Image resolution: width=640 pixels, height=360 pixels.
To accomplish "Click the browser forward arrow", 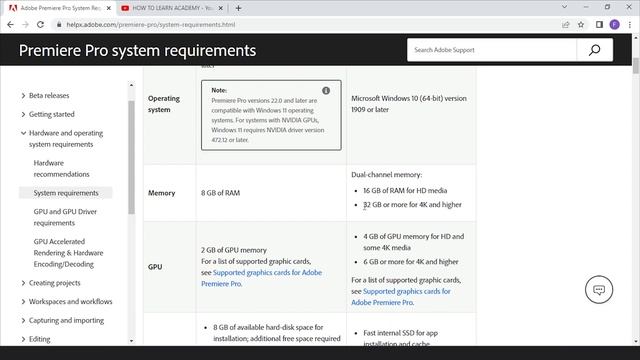I will 25,24.
